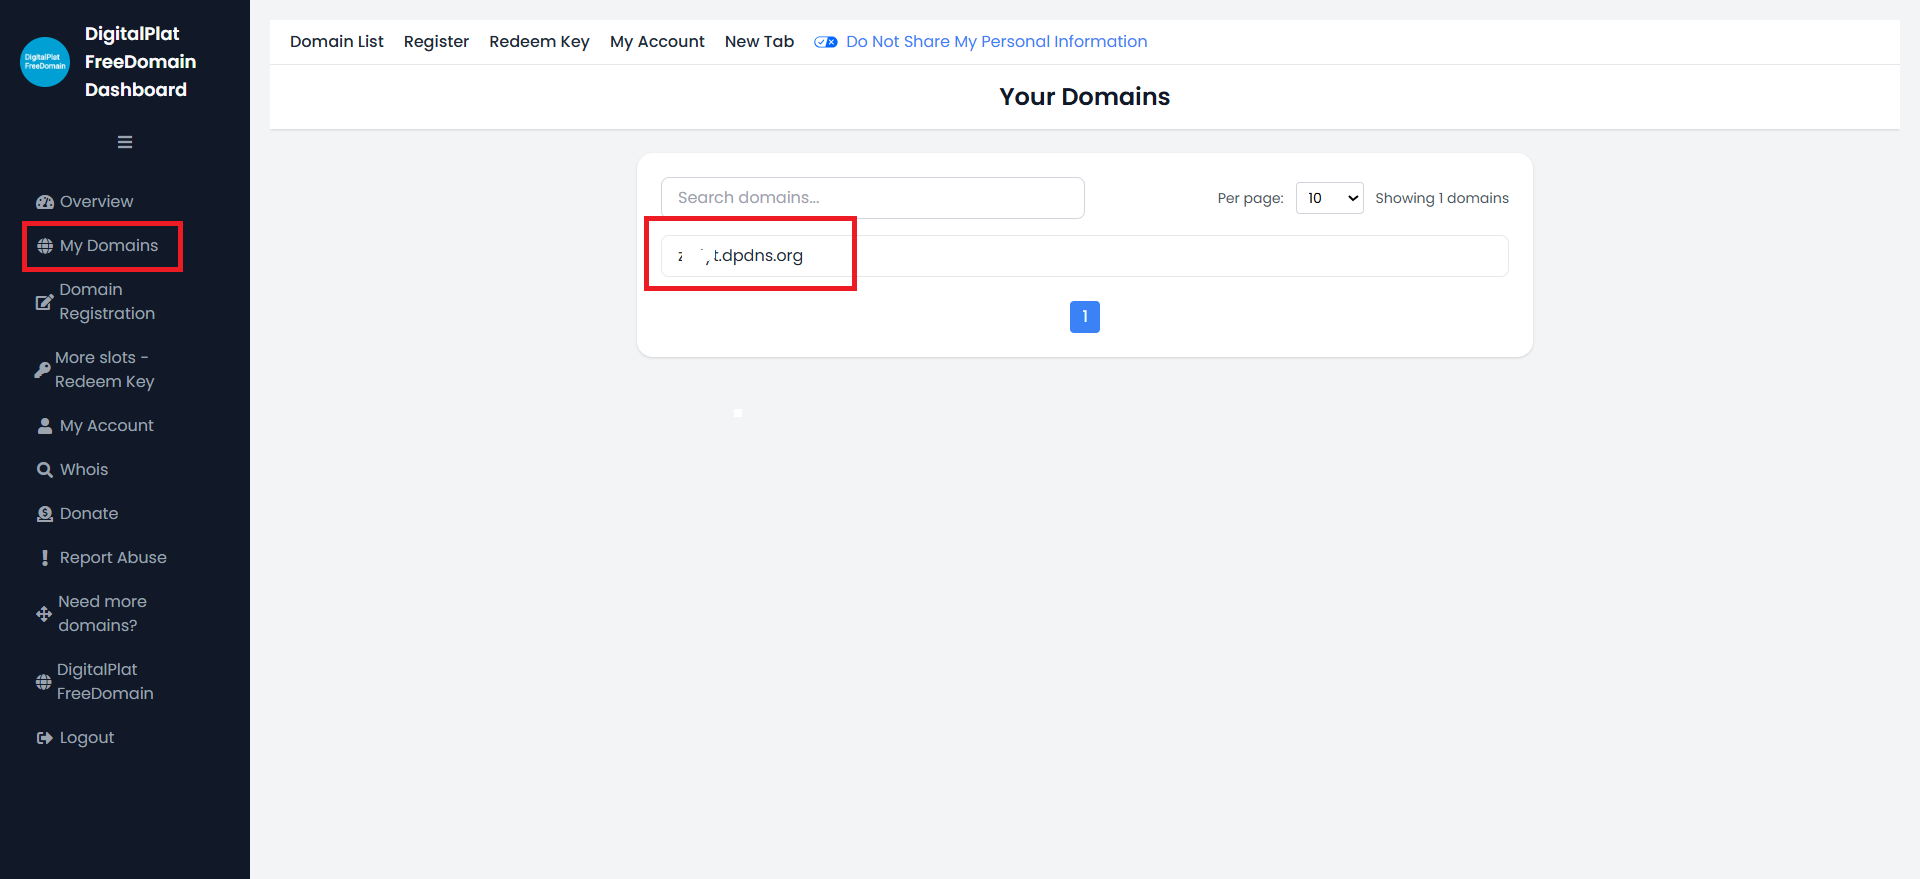This screenshot has height=879, width=1920.
Task: Click the Whois magnifier icon
Action: pos(45,470)
